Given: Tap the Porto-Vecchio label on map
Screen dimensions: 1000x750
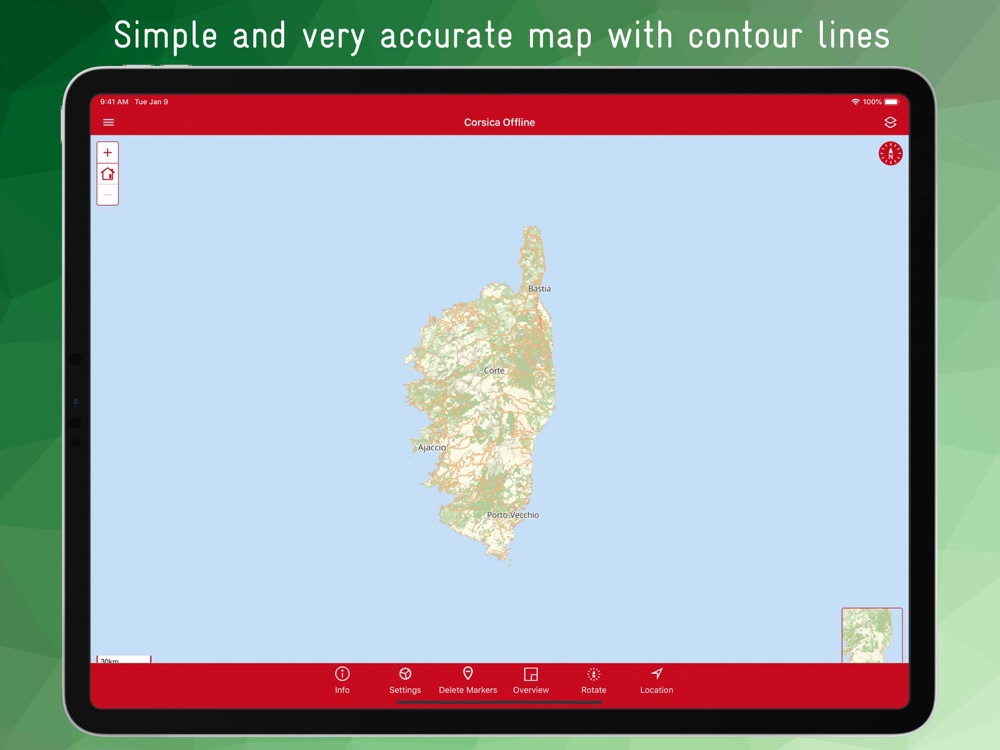Looking at the screenshot, I should pos(513,515).
